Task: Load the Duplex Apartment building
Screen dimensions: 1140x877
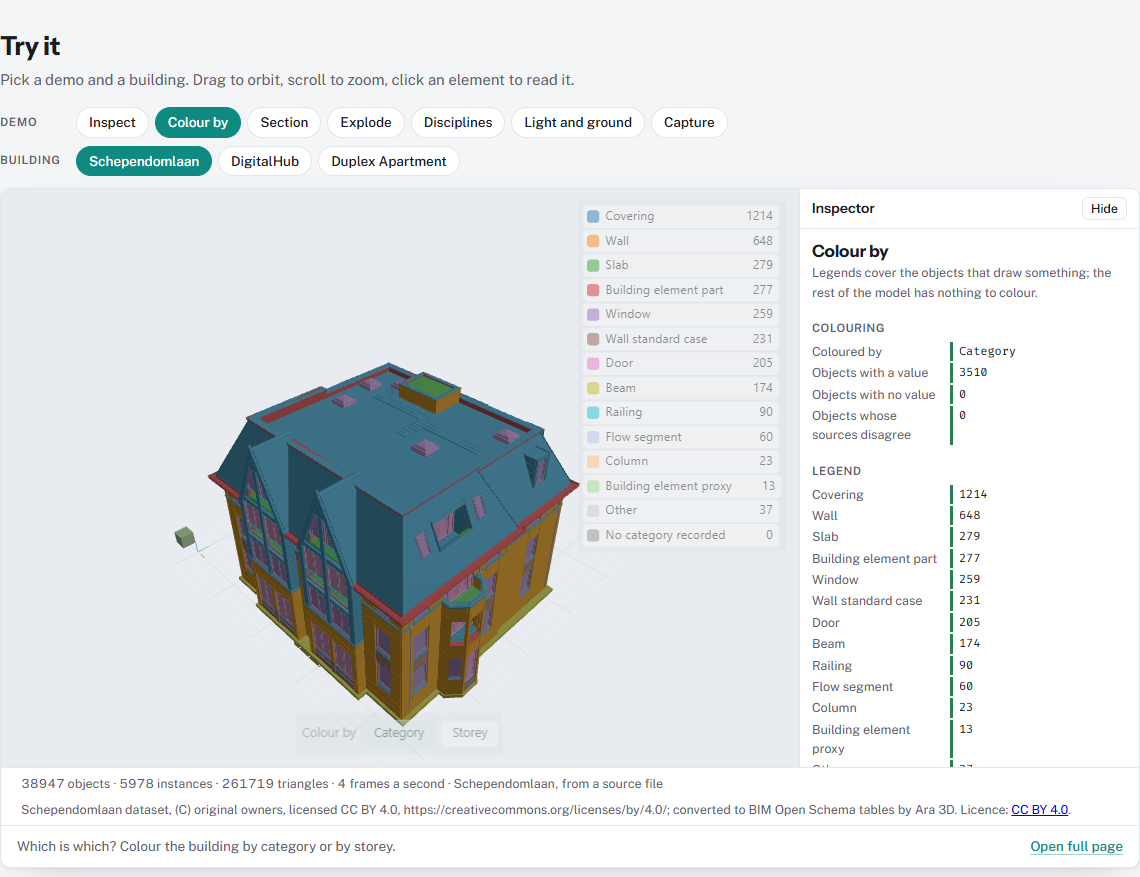Action: pos(389,161)
